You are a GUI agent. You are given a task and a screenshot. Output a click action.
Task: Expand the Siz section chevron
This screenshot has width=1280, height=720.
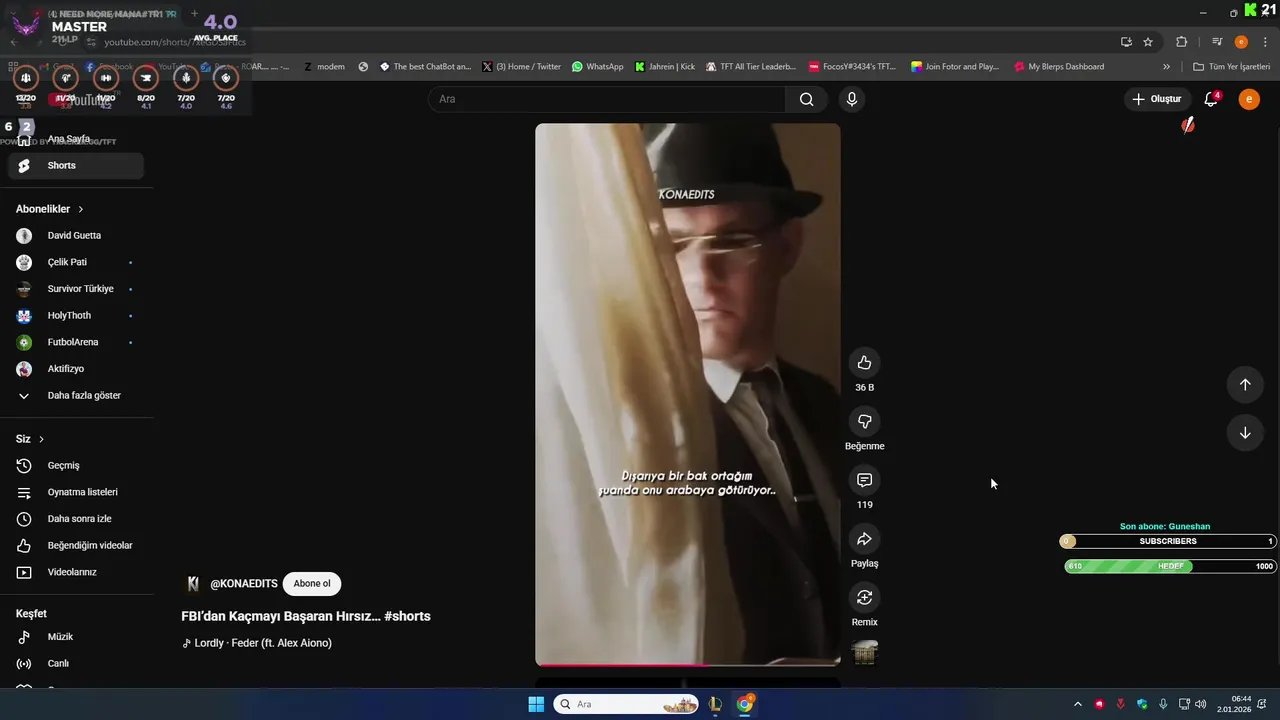[x=41, y=439]
